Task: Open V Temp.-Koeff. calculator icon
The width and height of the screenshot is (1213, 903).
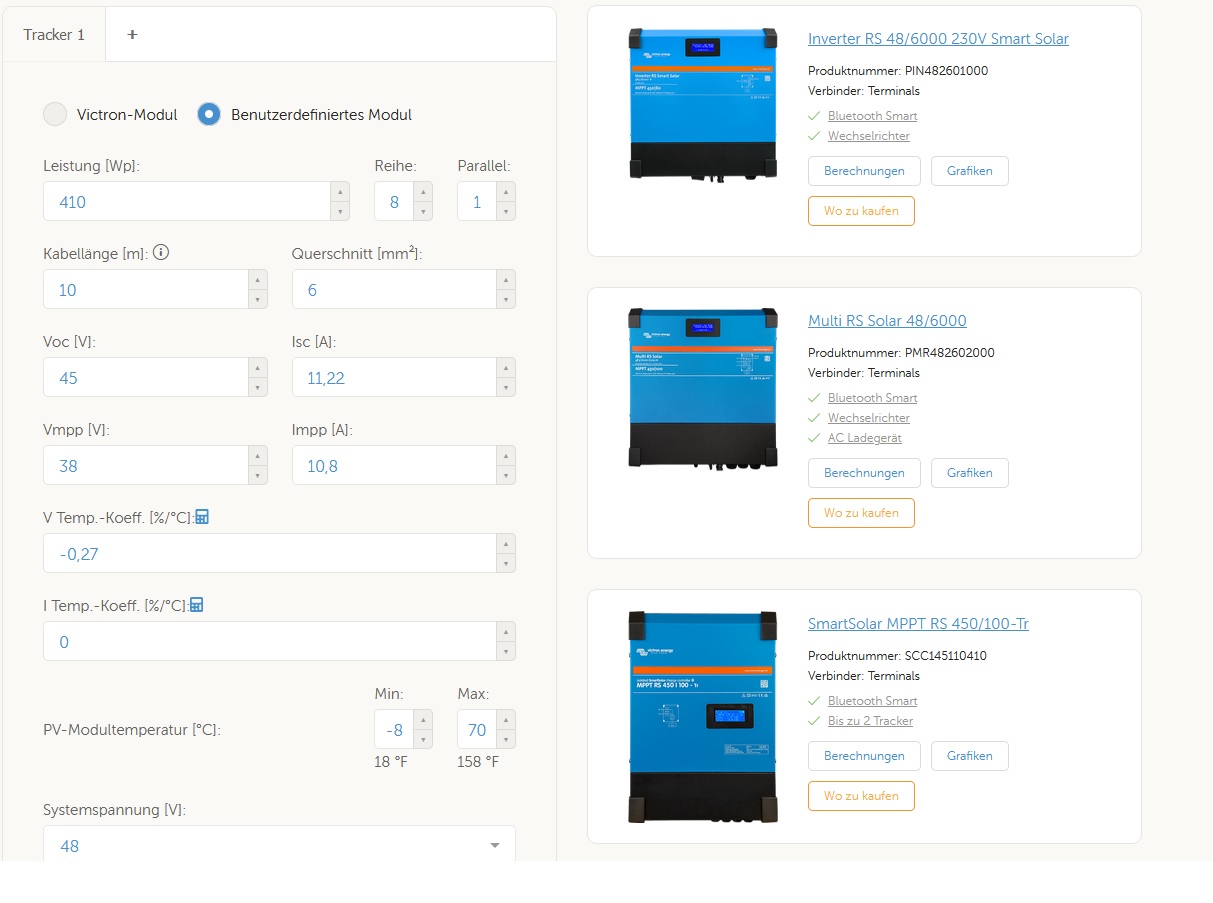Action: coord(202,517)
